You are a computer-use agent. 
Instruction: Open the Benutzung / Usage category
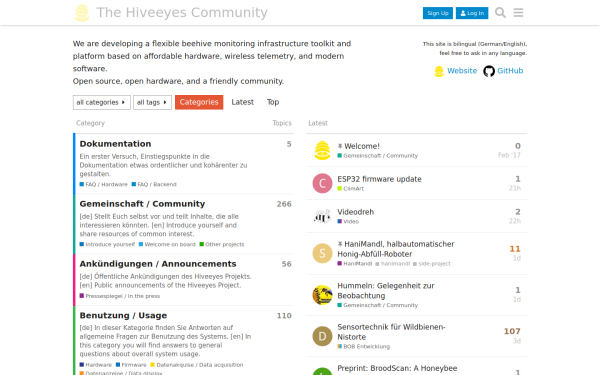tap(123, 316)
